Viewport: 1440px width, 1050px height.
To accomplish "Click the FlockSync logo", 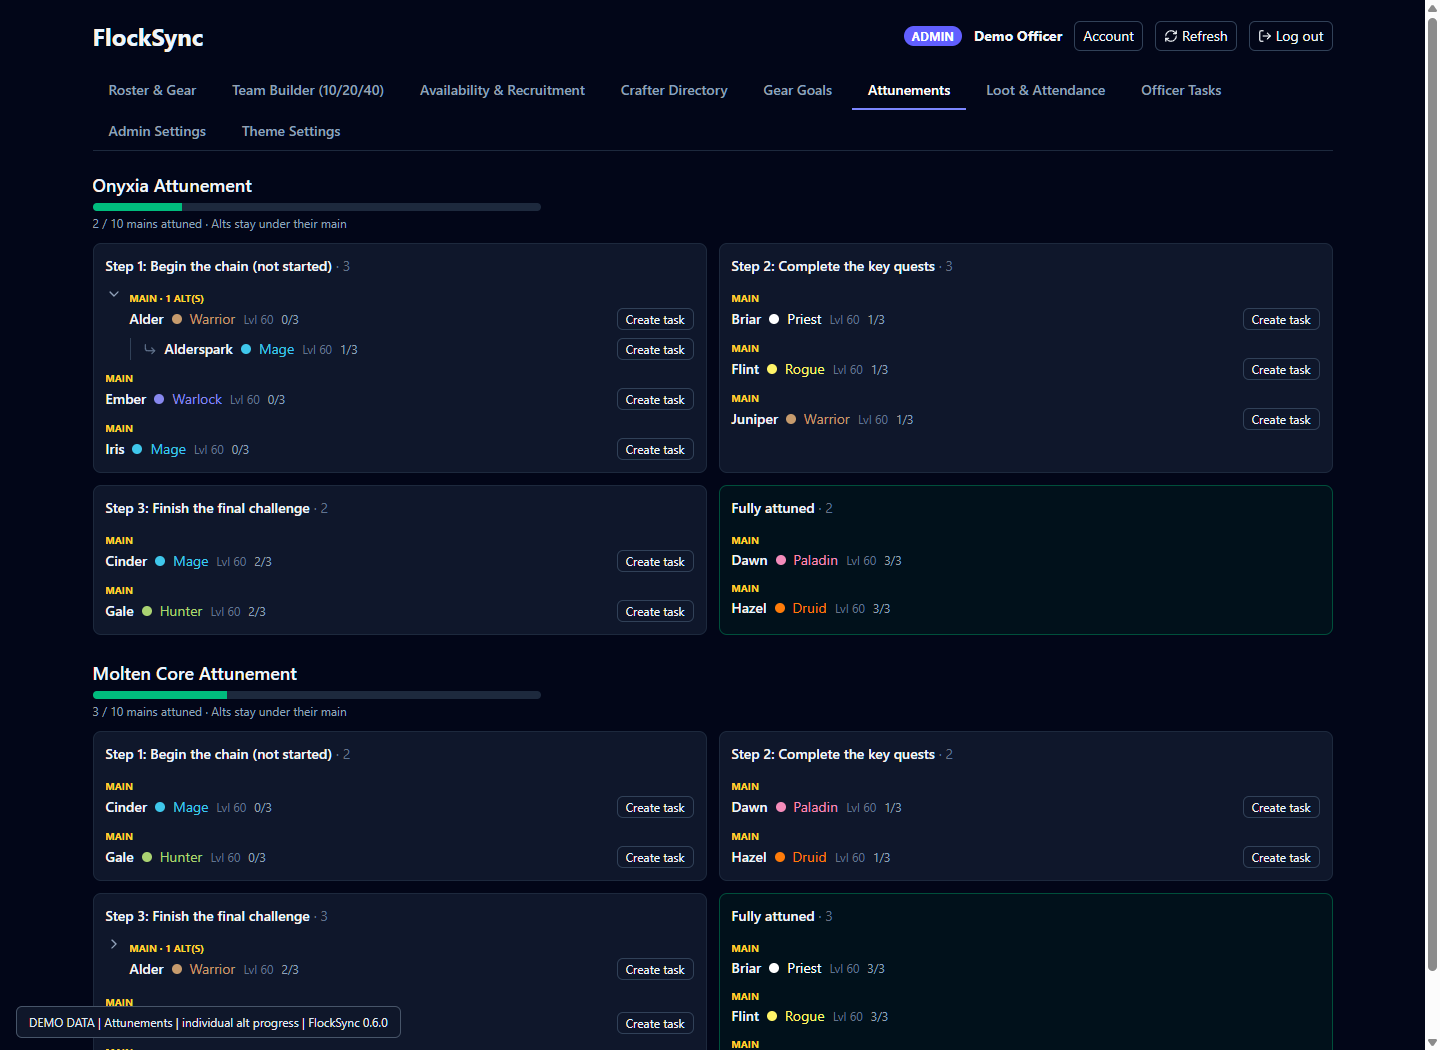I will tap(148, 38).
